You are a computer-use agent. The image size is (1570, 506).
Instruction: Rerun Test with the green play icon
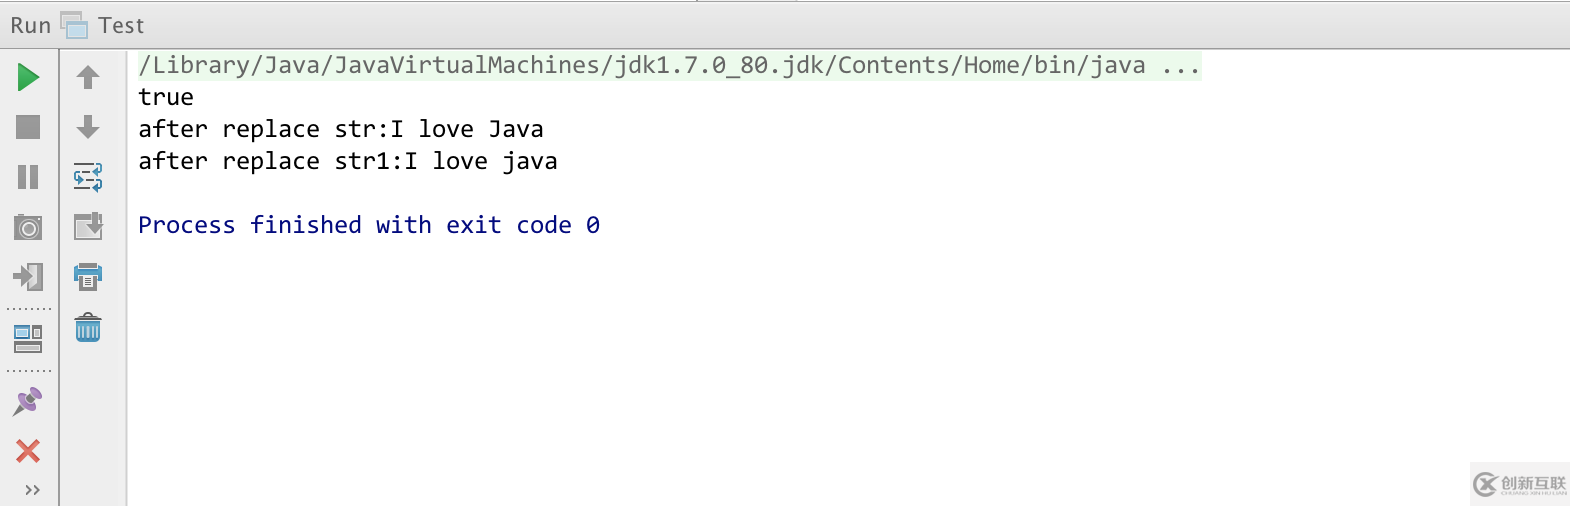(28, 77)
